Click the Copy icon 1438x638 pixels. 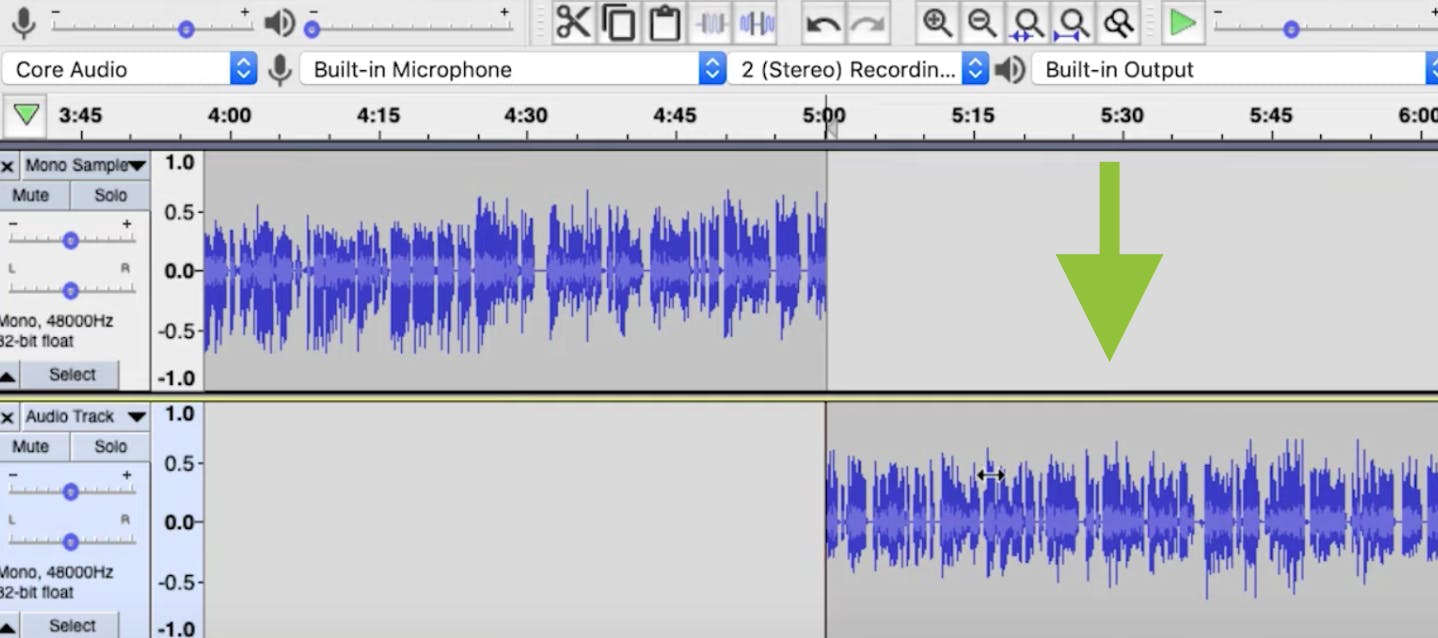tap(617, 22)
